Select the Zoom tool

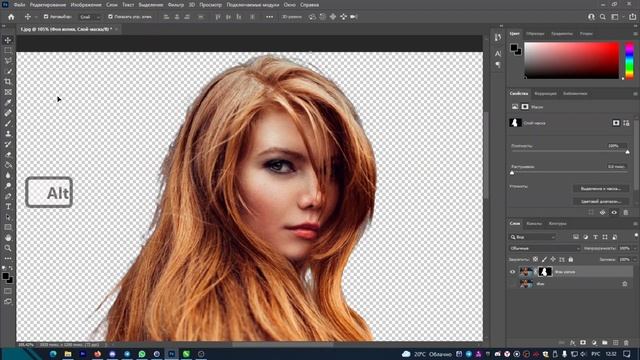coord(8,248)
